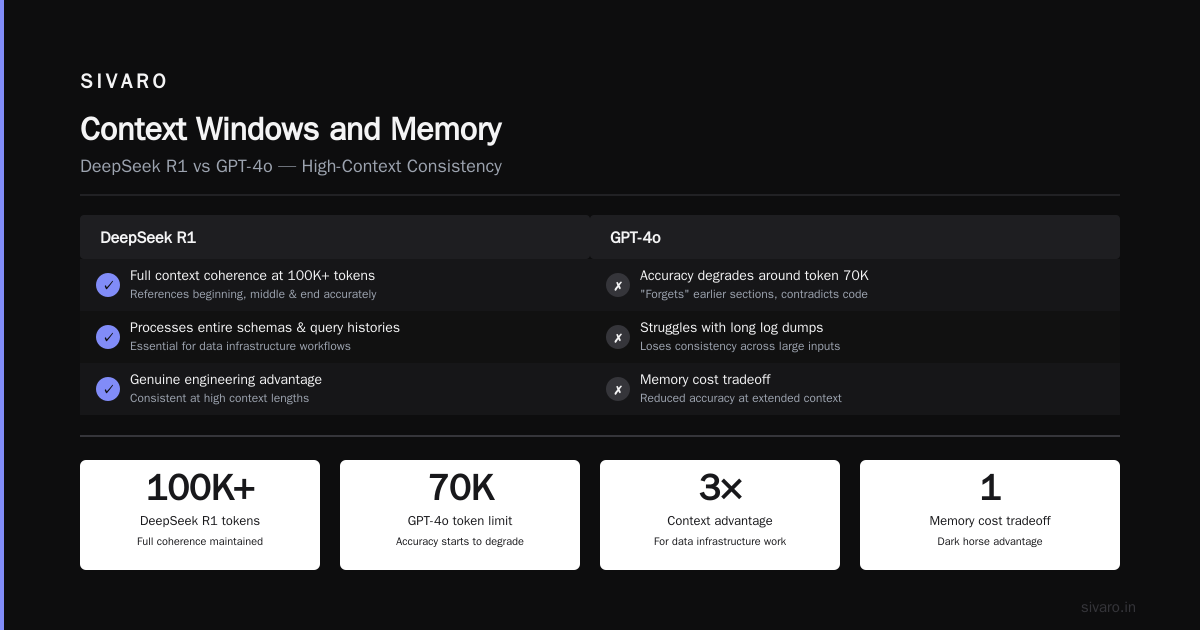1200x630 pixels.
Task: Click Consistent at high context lengths
Action: (x=219, y=398)
